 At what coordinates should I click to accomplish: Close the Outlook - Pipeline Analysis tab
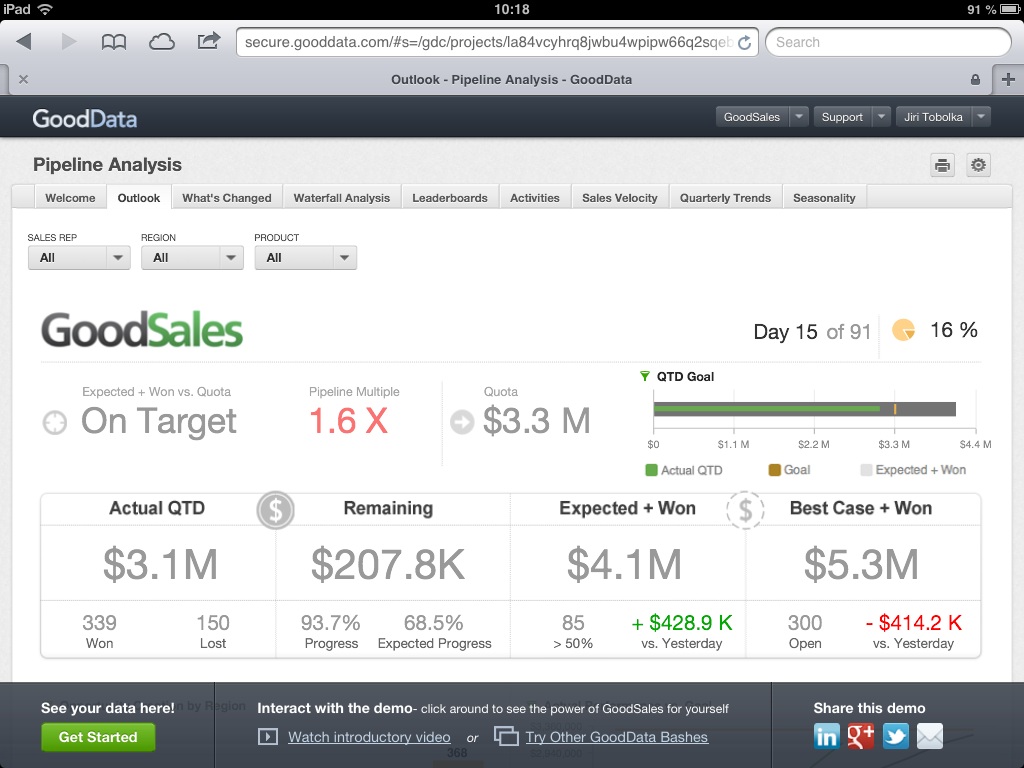pos(24,80)
